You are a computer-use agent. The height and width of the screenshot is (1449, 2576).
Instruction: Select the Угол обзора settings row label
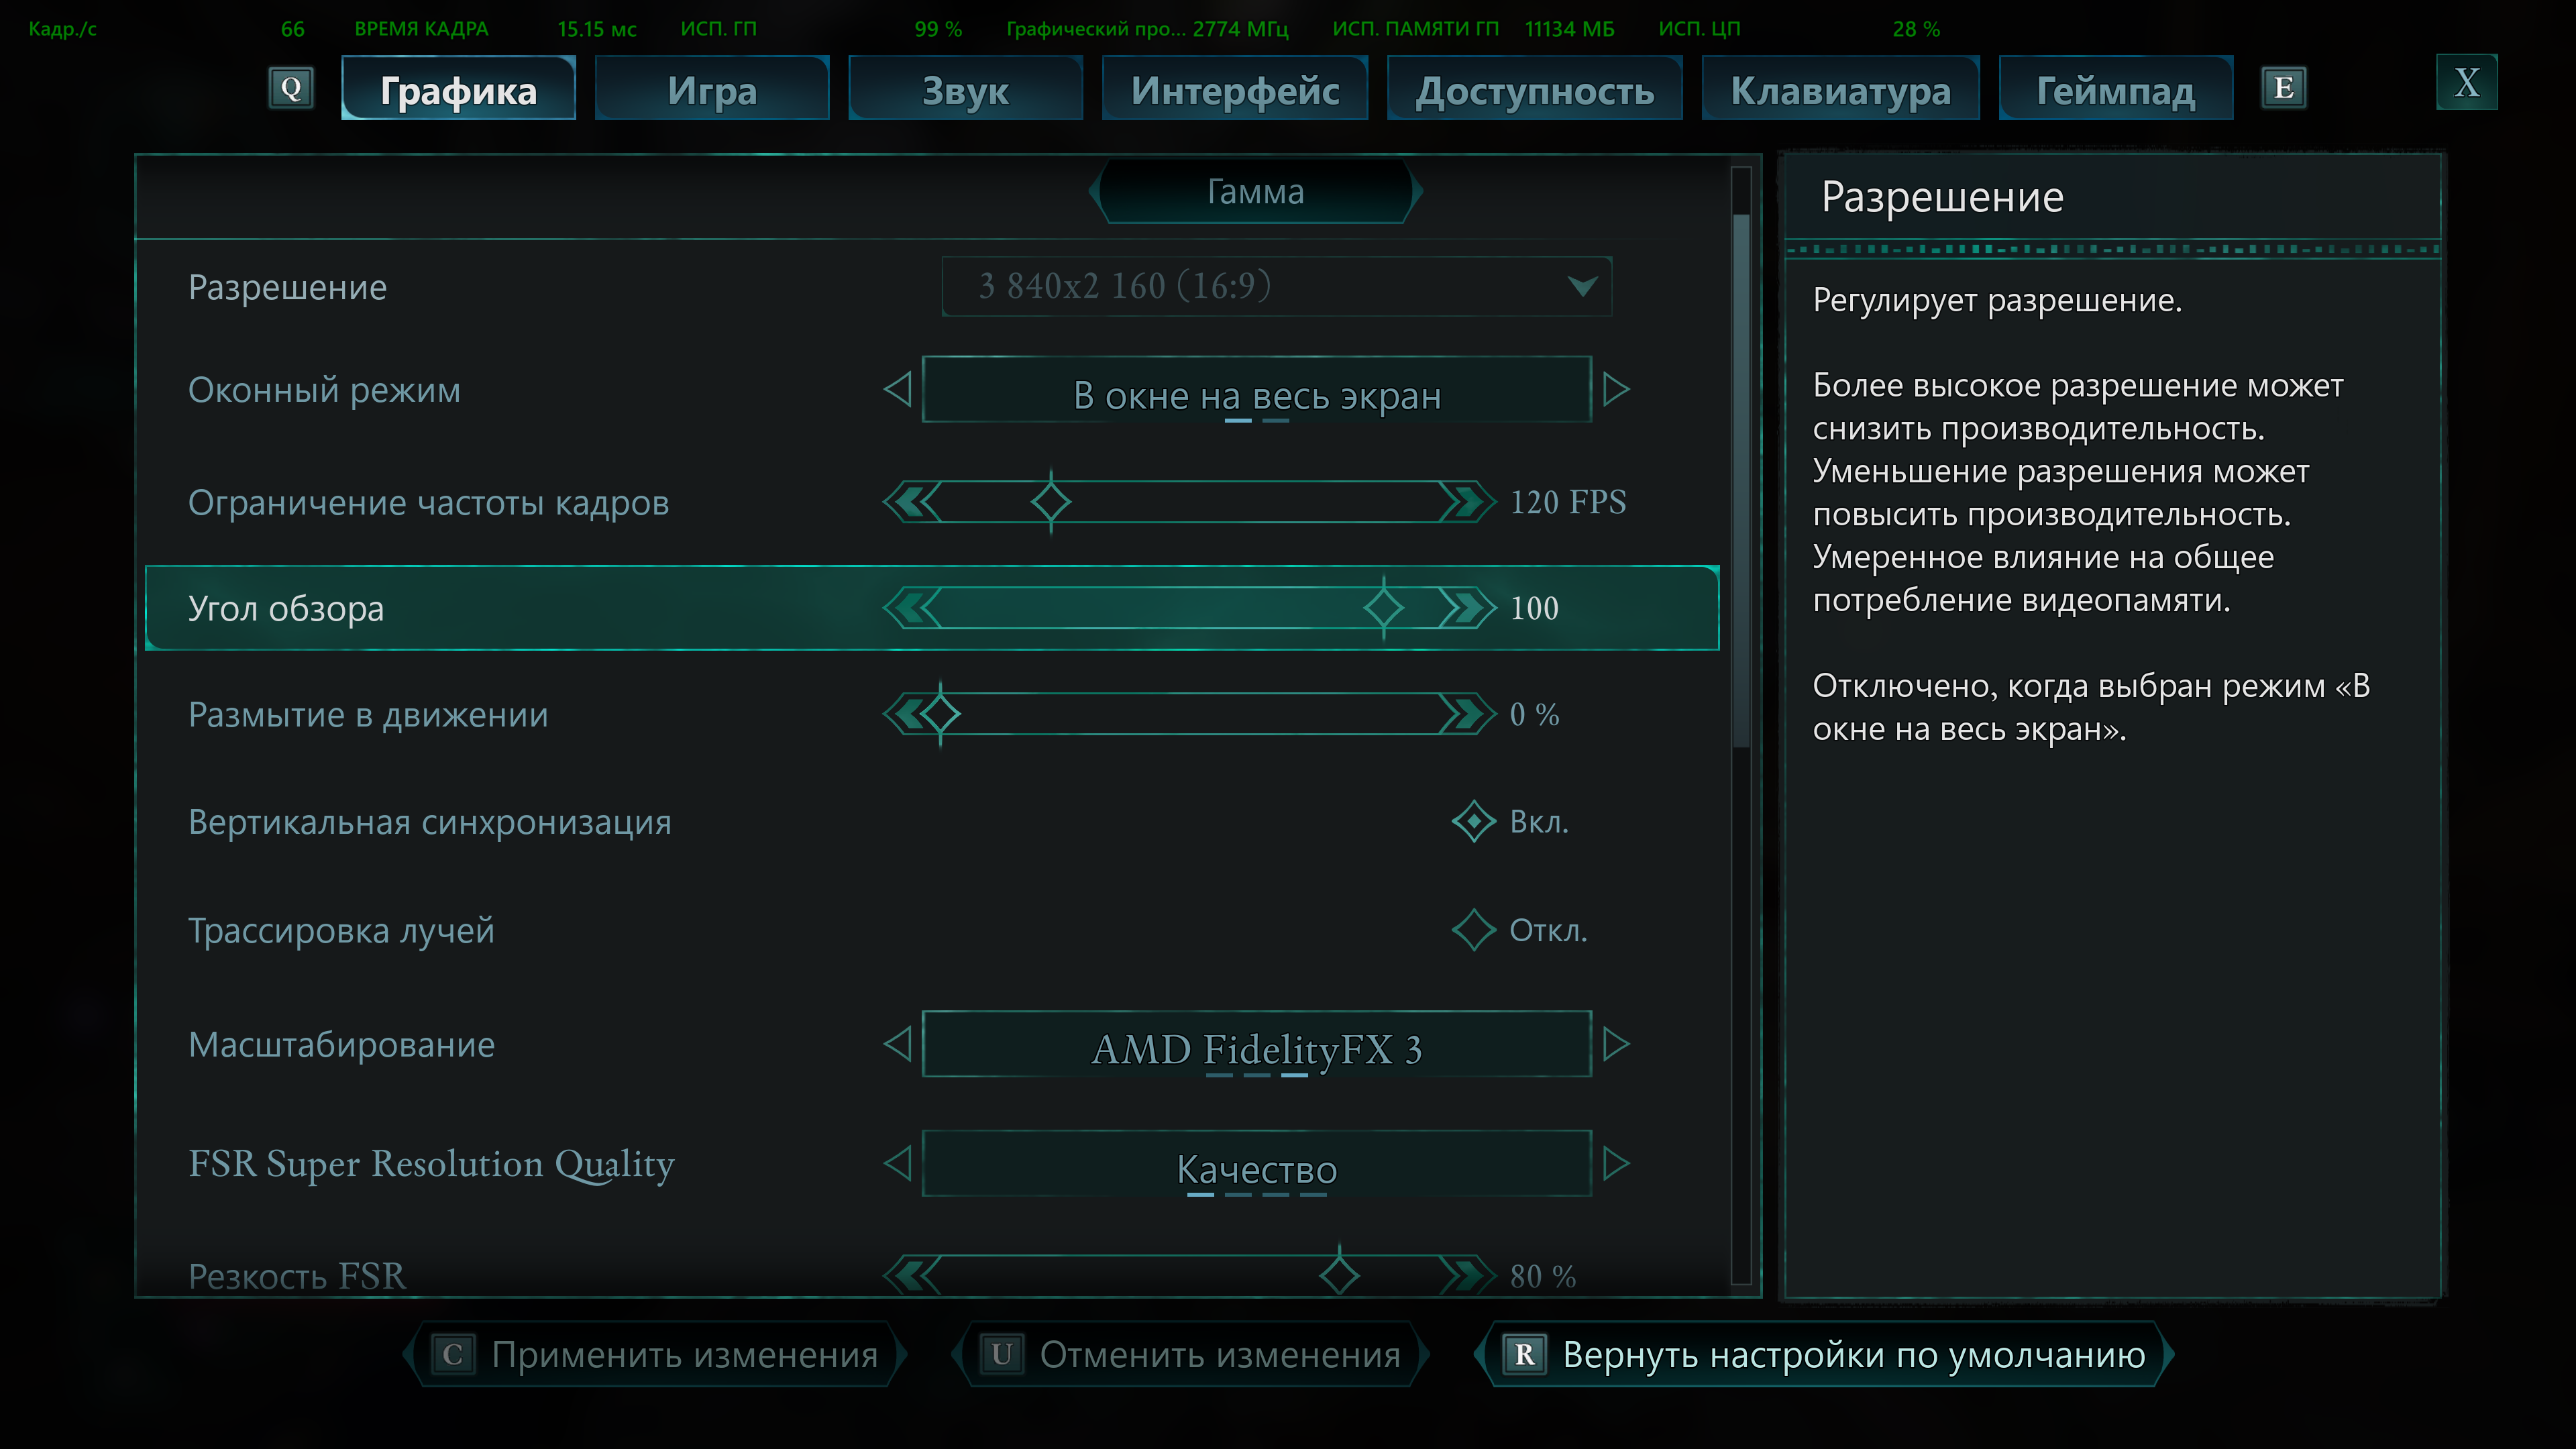coord(286,608)
